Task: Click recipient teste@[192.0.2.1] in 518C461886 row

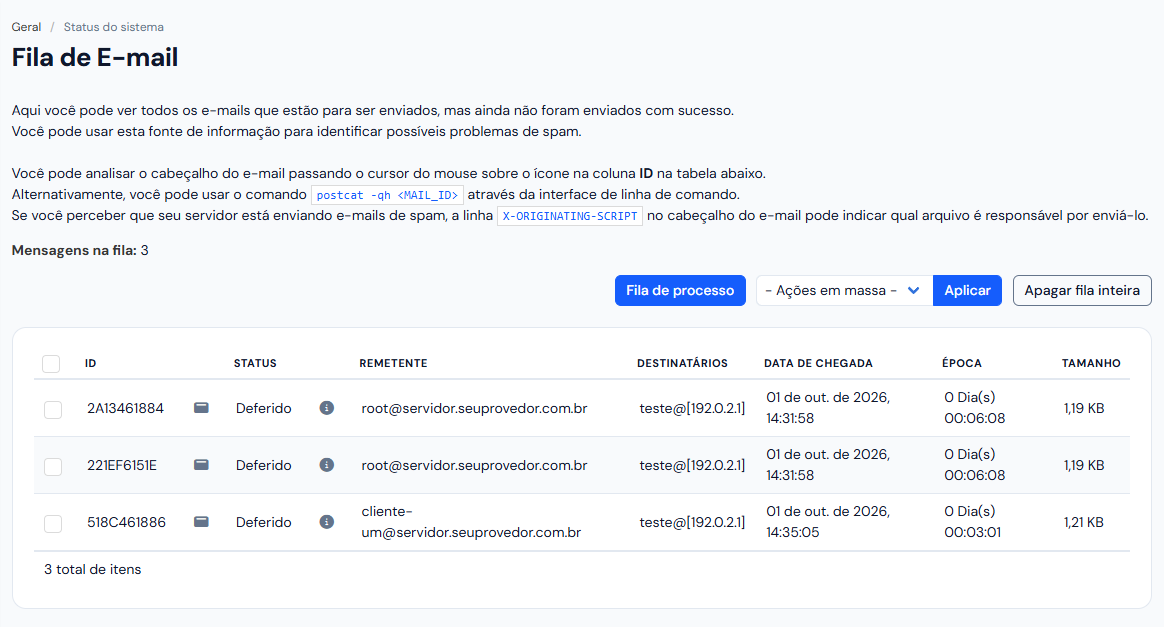Action: click(692, 522)
